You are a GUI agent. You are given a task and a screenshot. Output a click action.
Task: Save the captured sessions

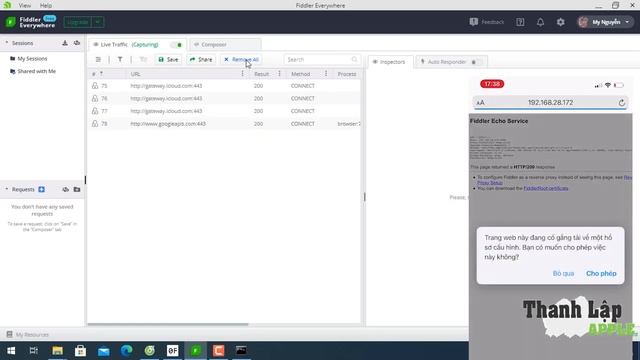[x=168, y=60]
